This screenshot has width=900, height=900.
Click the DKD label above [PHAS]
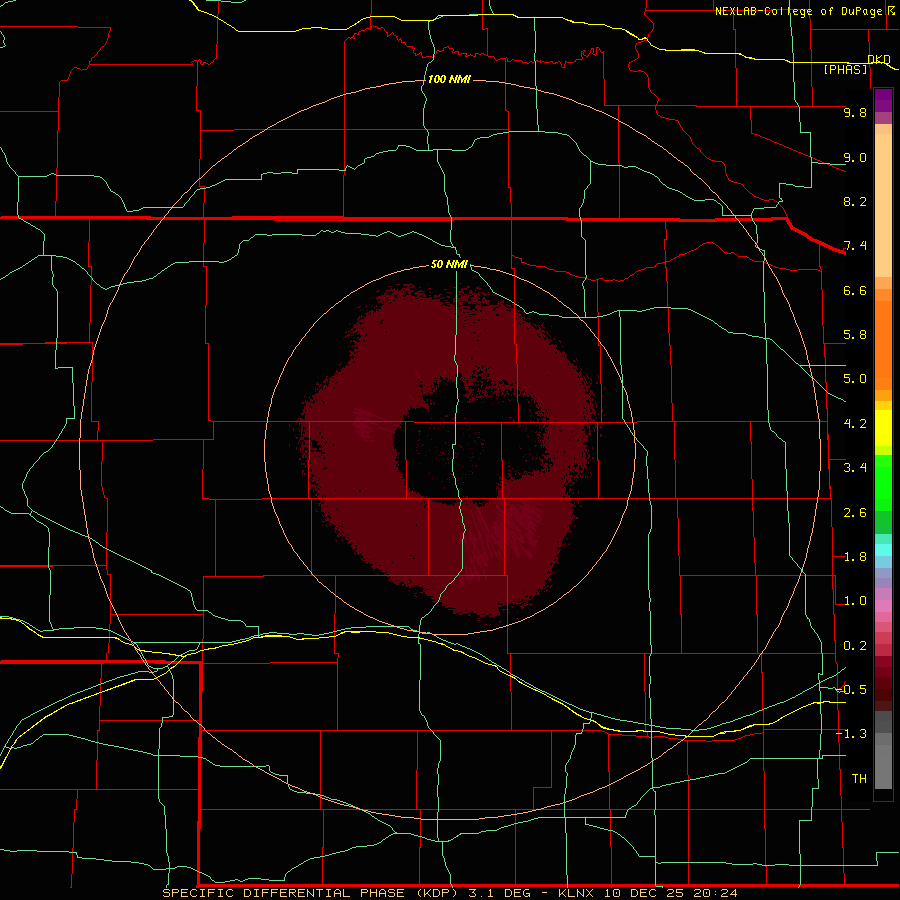click(x=879, y=59)
